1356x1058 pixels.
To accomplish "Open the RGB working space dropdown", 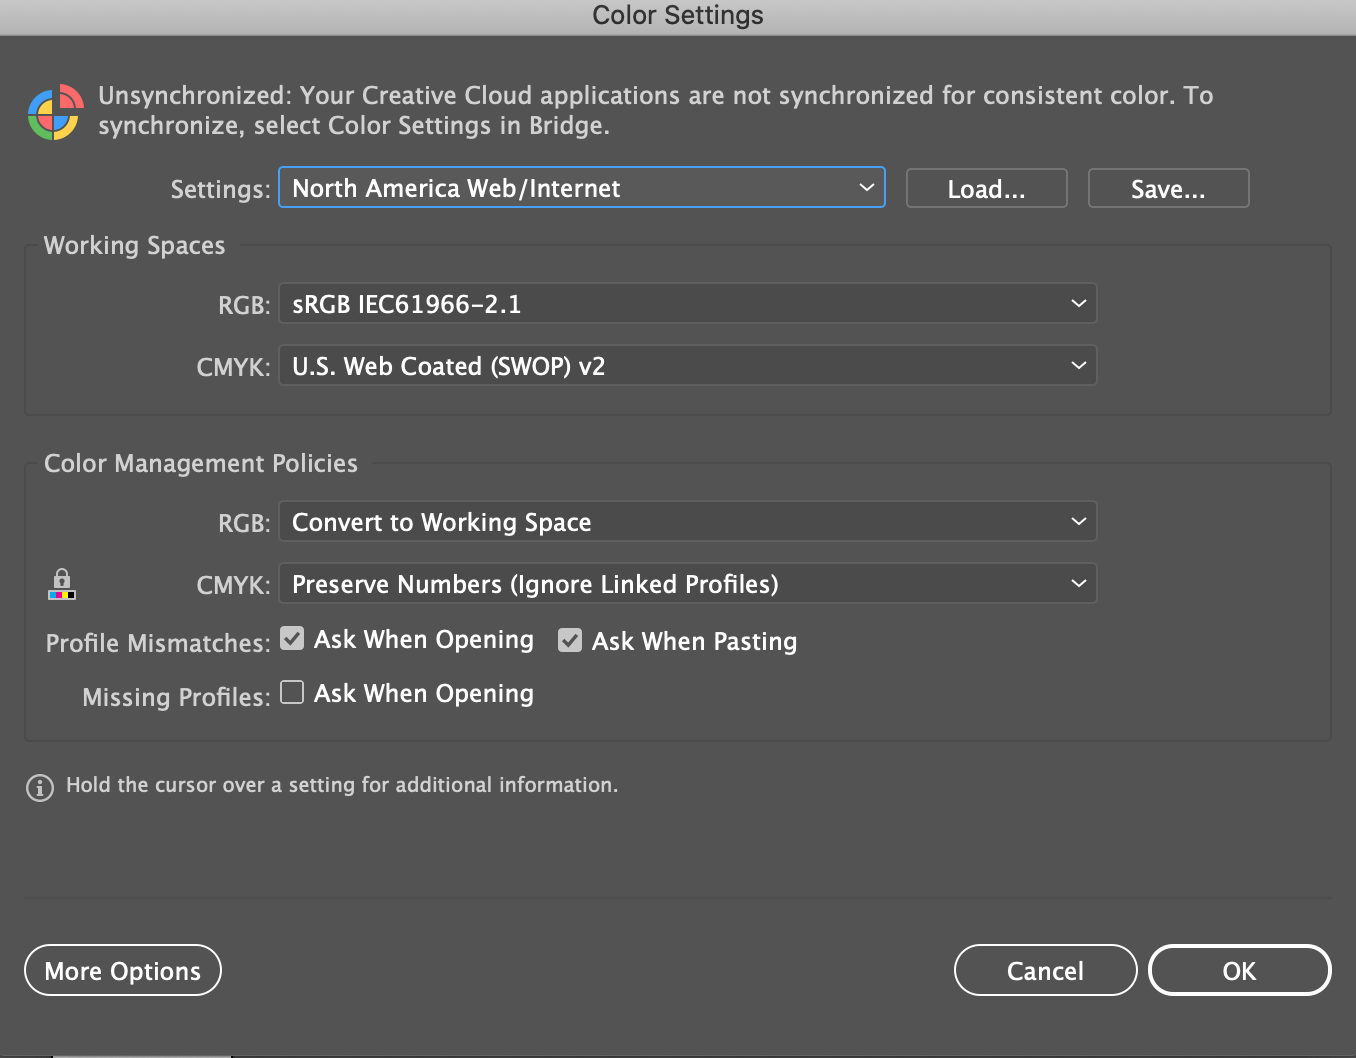I will click(687, 303).
